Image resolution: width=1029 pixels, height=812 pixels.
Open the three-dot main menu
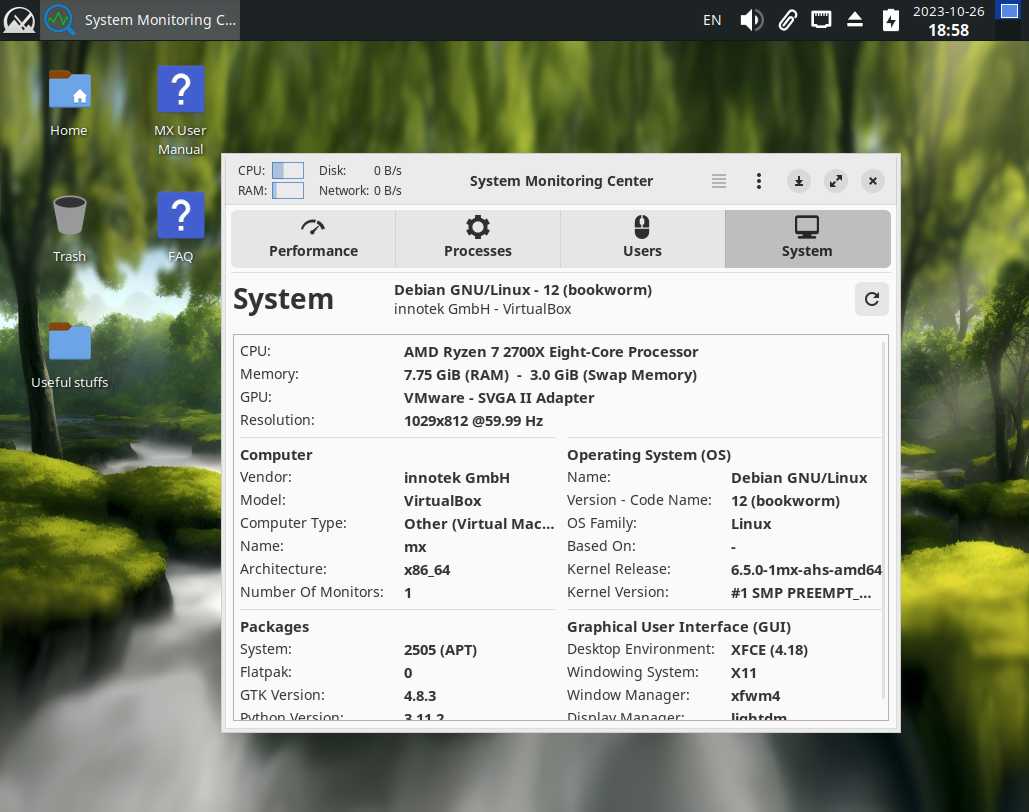tap(759, 181)
